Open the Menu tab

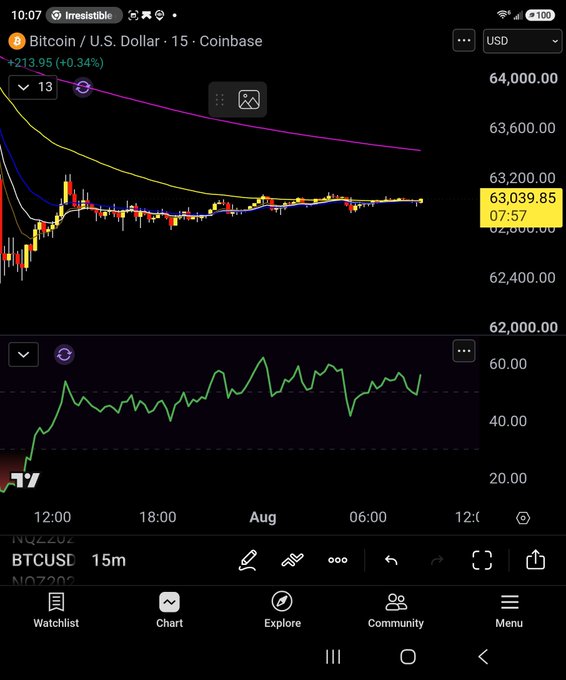509,611
